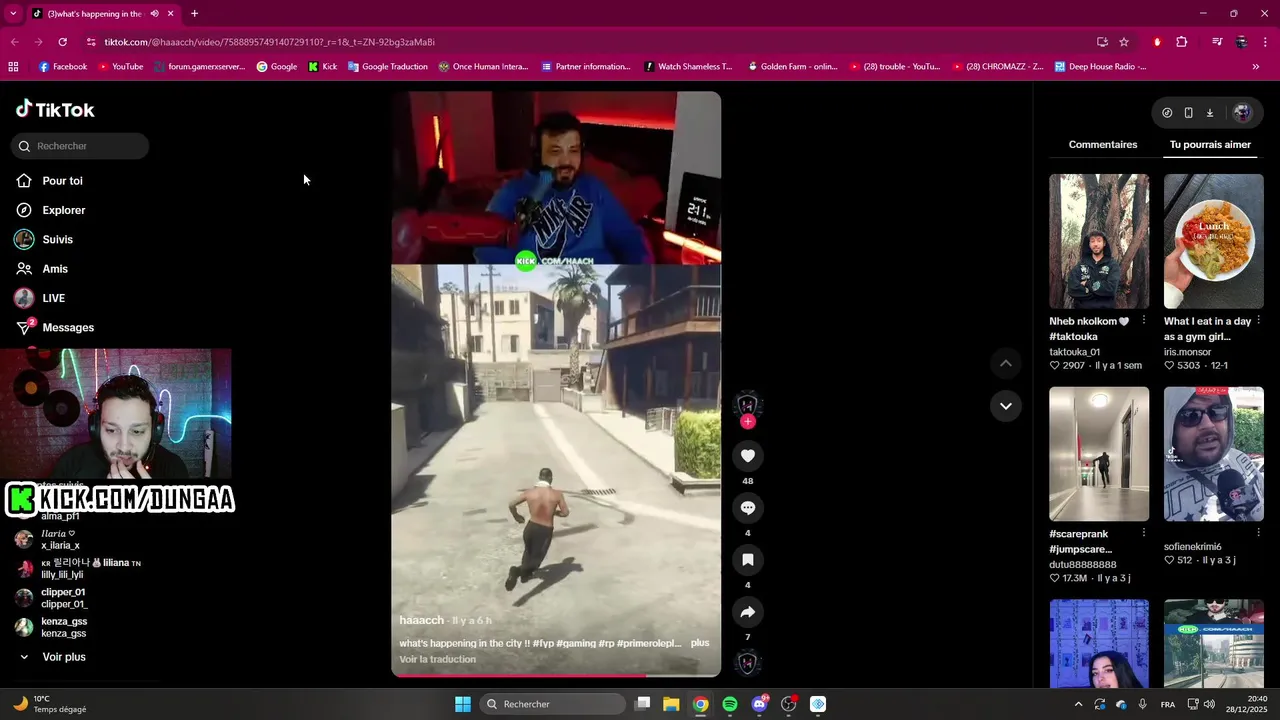Open more options for What I eat video
The image size is (1280, 720).
[x=1258, y=321]
